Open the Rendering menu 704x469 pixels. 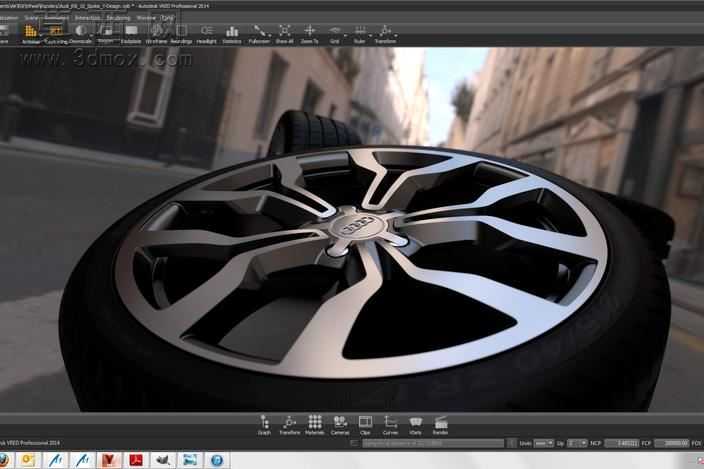(119, 18)
